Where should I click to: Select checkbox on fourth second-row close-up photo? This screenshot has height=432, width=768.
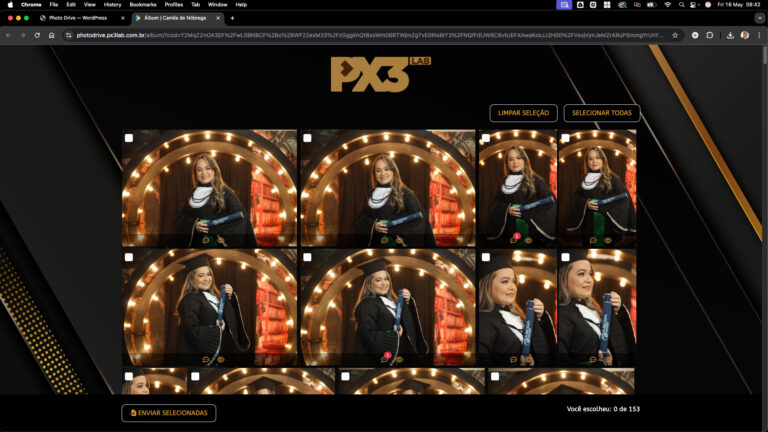pyautogui.click(x=565, y=257)
